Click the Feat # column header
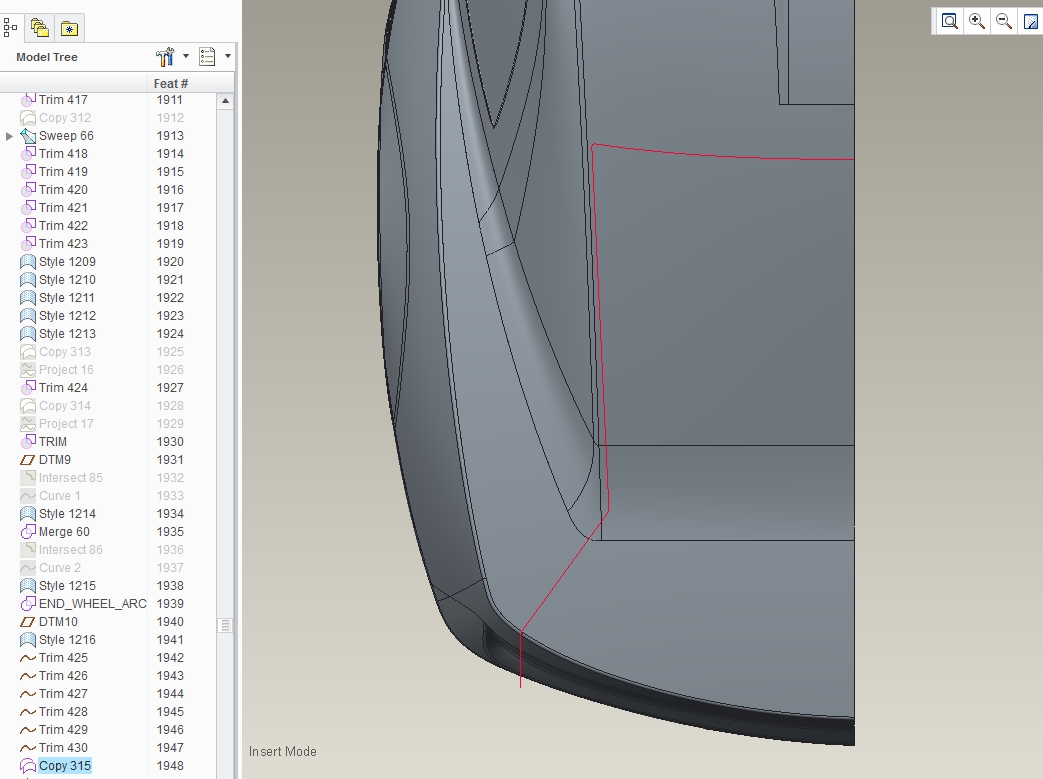Screen dimensions: 1043x779 pyautogui.click(x=170, y=83)
